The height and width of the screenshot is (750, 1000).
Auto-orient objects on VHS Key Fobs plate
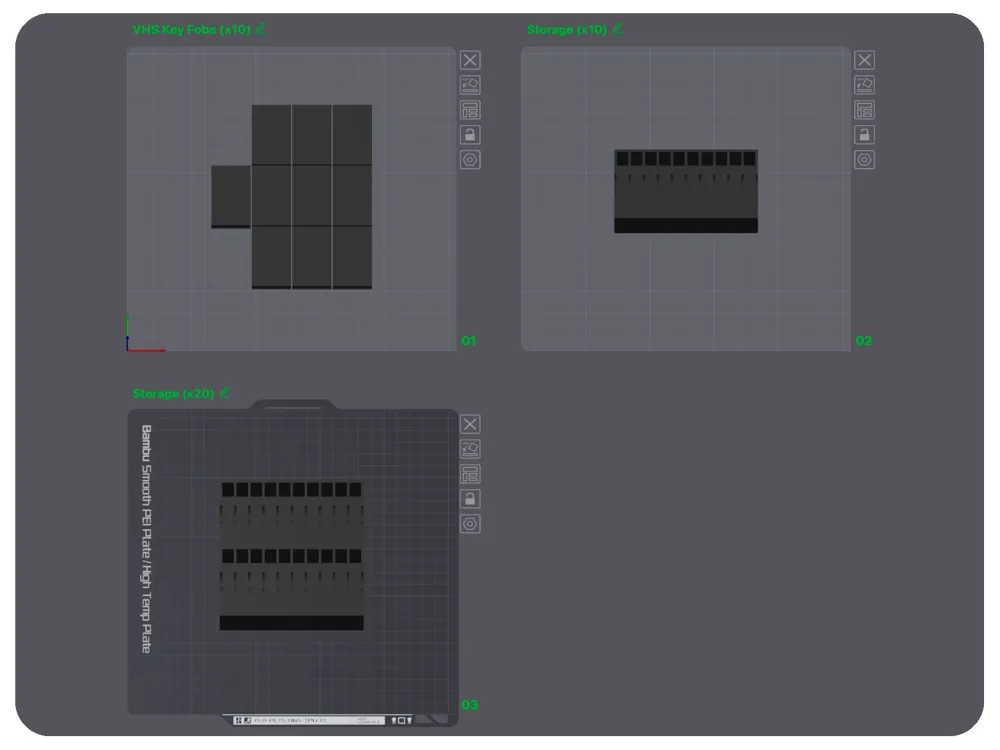point(470,85)
